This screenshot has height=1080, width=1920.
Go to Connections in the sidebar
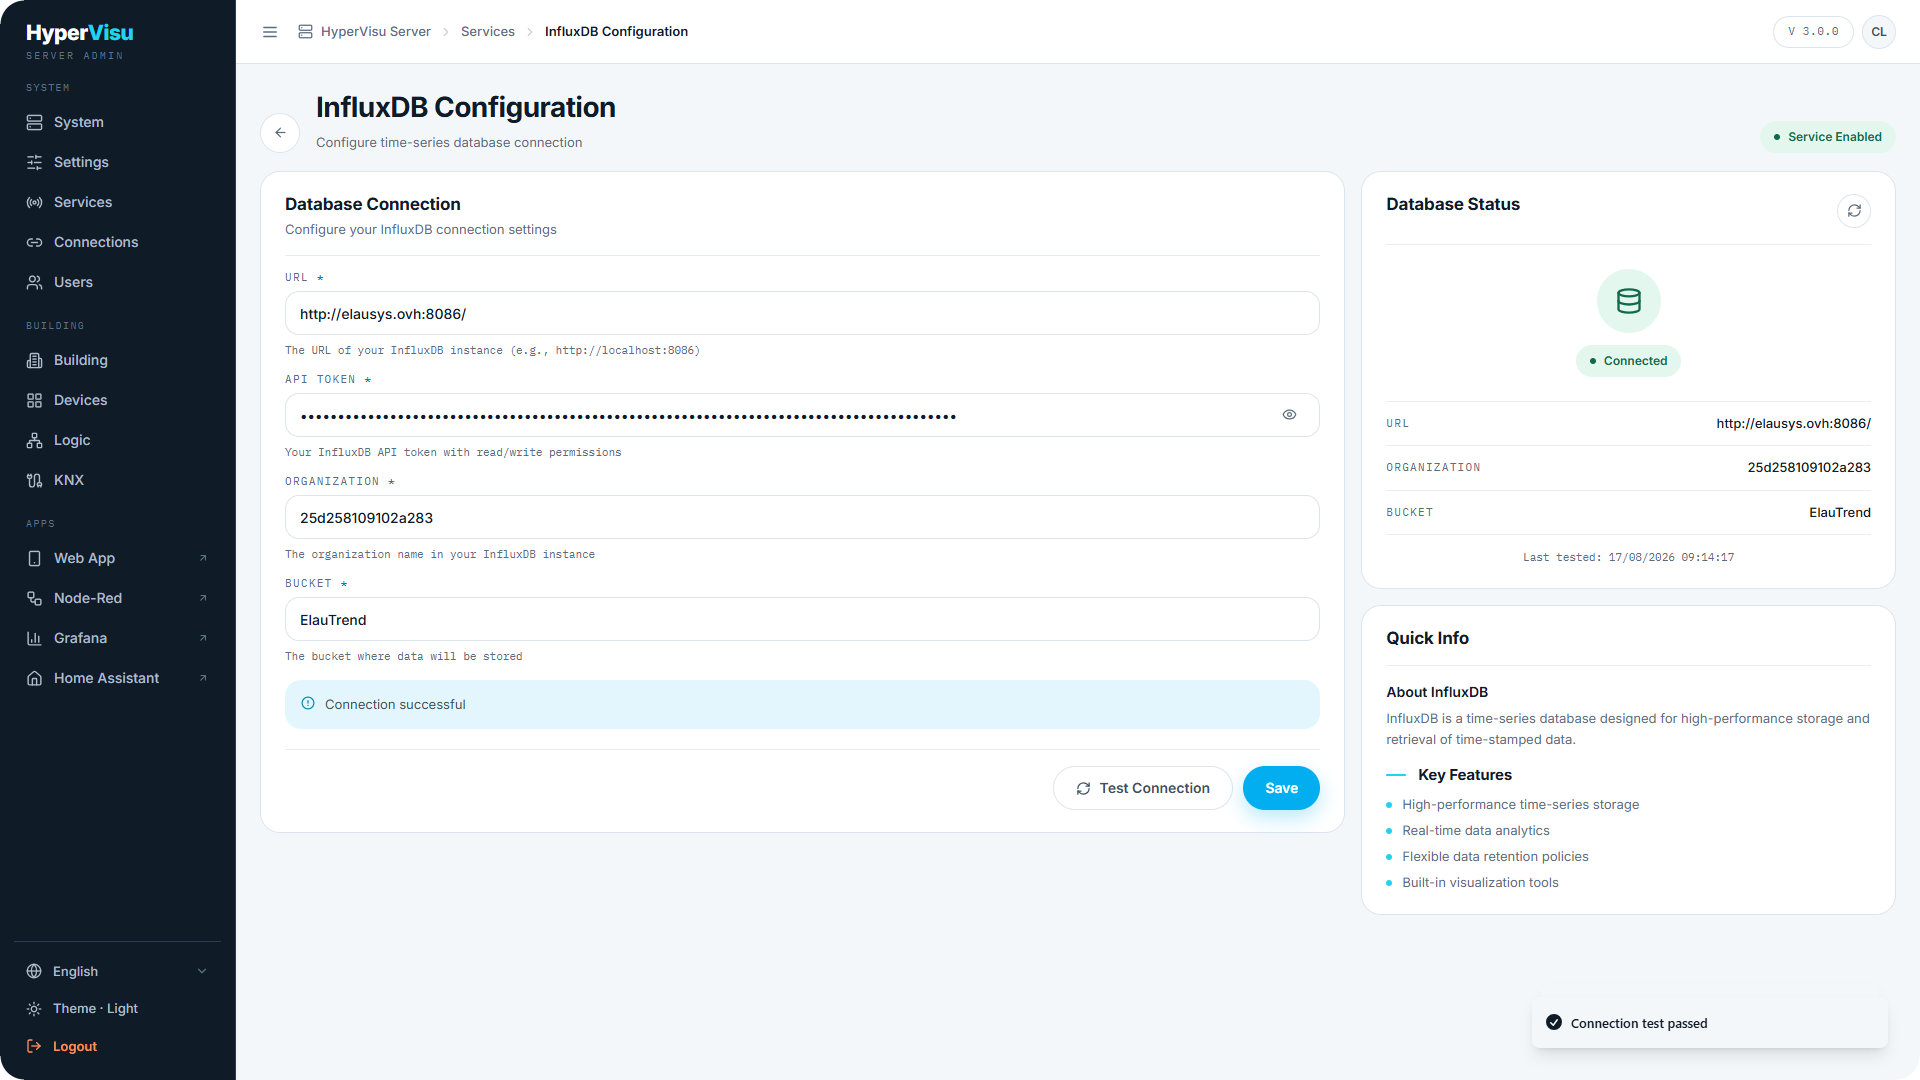click(117, 242)
